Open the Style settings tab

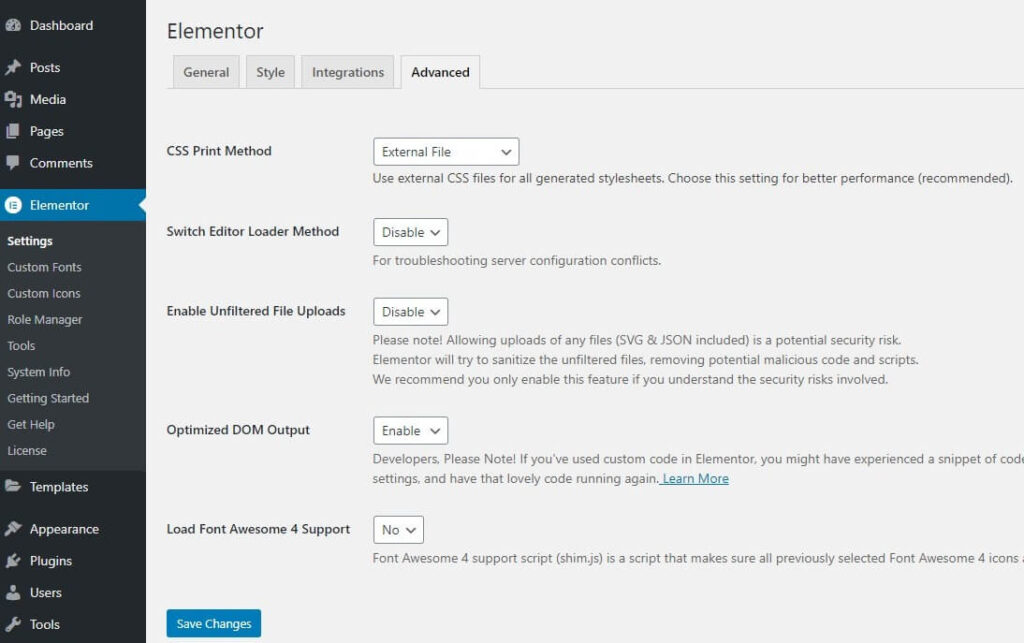pos(270,72)
